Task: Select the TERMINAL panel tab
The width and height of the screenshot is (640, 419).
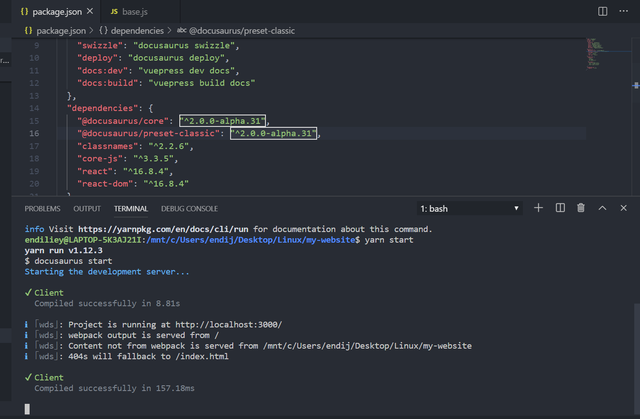Action: coord(131,208)
